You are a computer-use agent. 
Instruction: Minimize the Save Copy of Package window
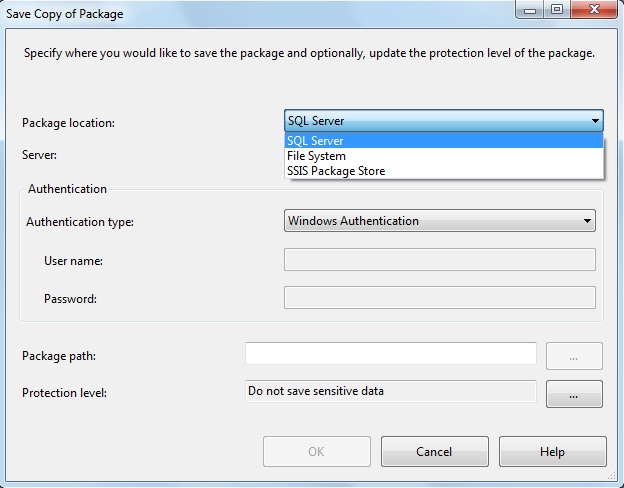pos(532,9)
